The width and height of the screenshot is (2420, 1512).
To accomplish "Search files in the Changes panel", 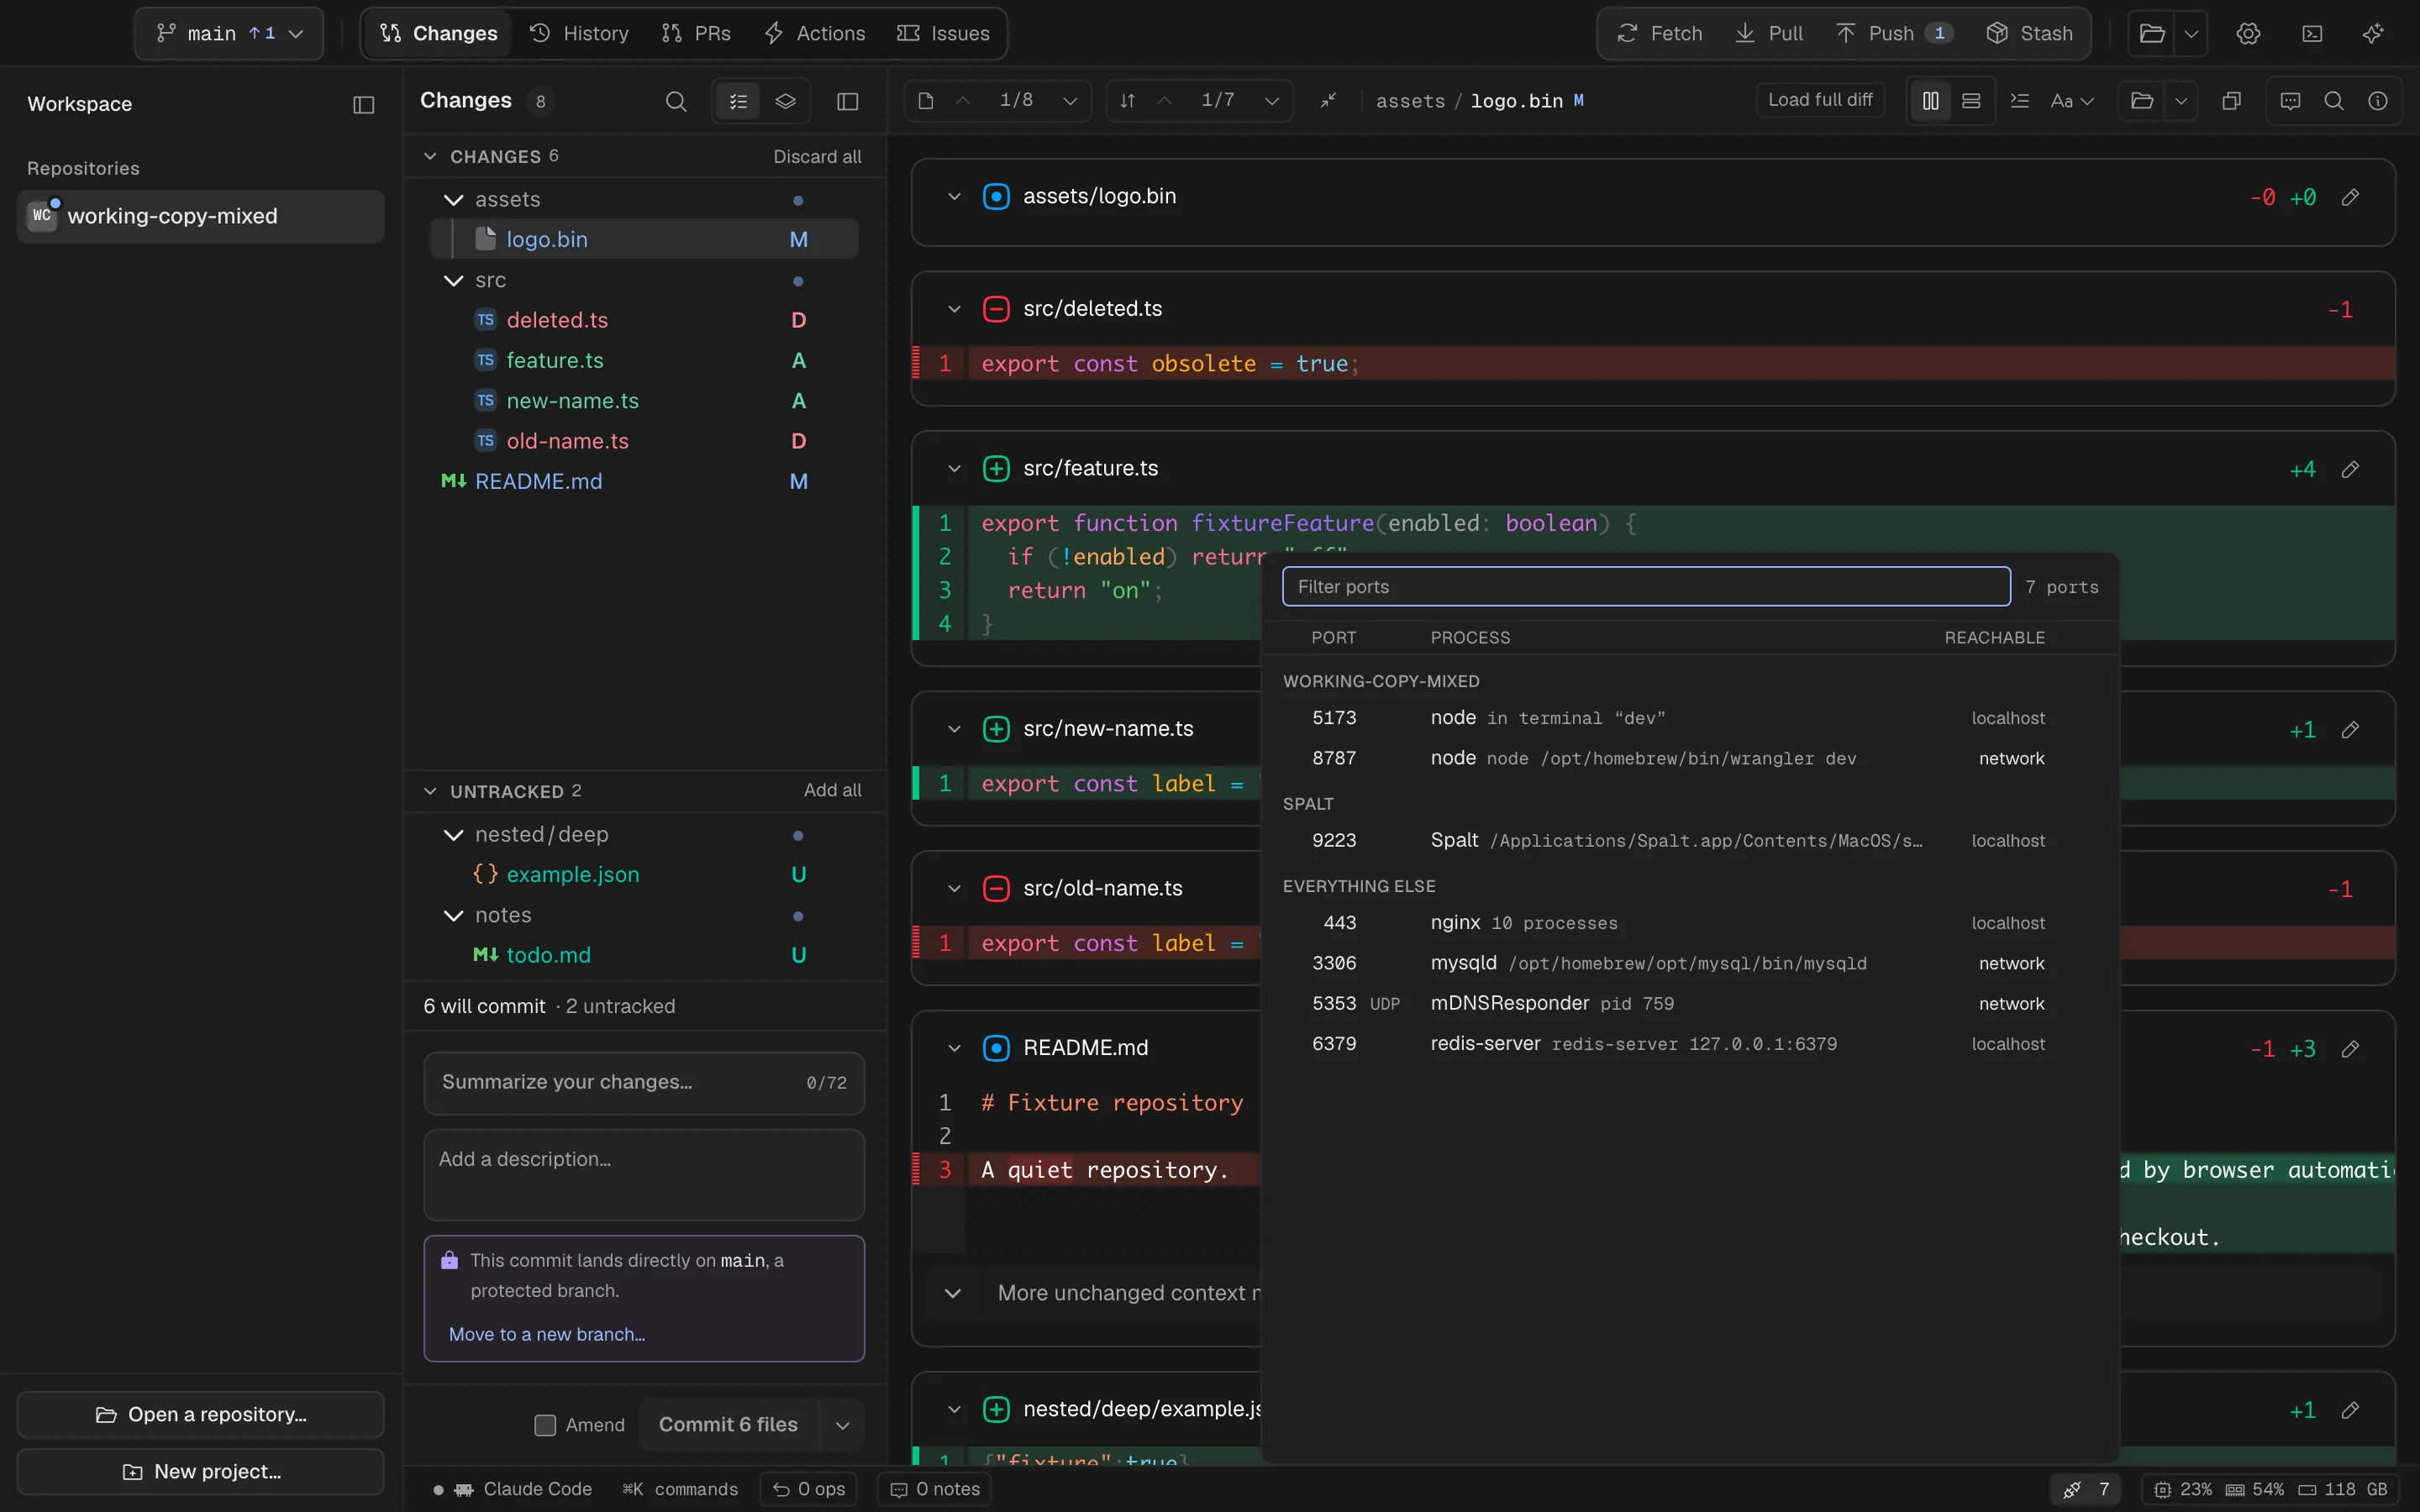I will coord(676,101).
